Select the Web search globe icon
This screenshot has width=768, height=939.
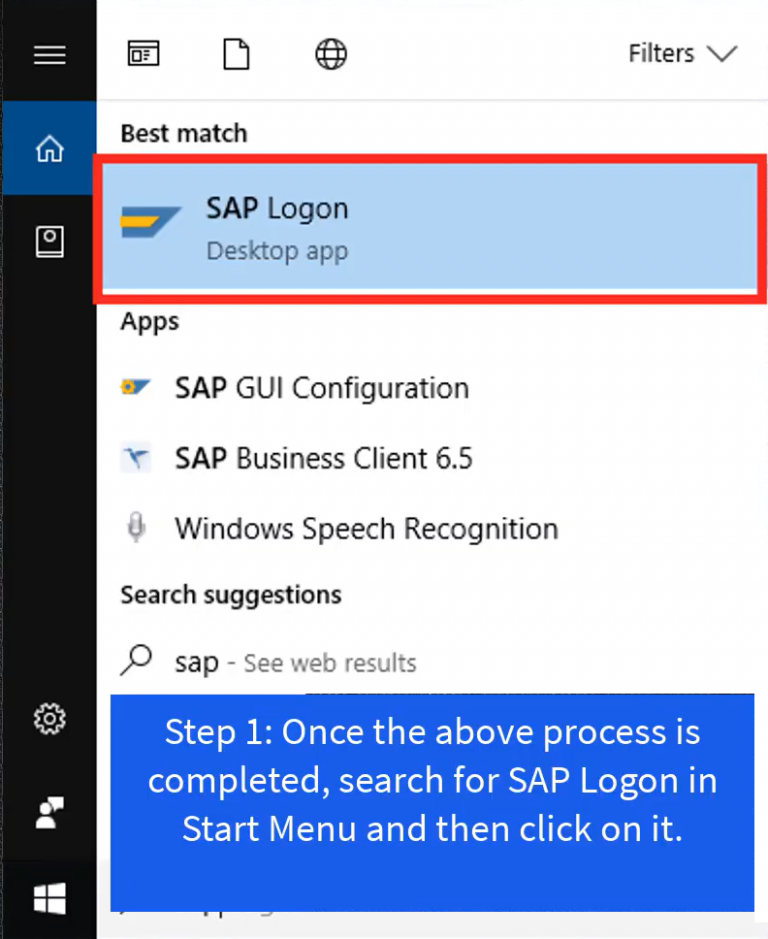(x=330, y=54)
